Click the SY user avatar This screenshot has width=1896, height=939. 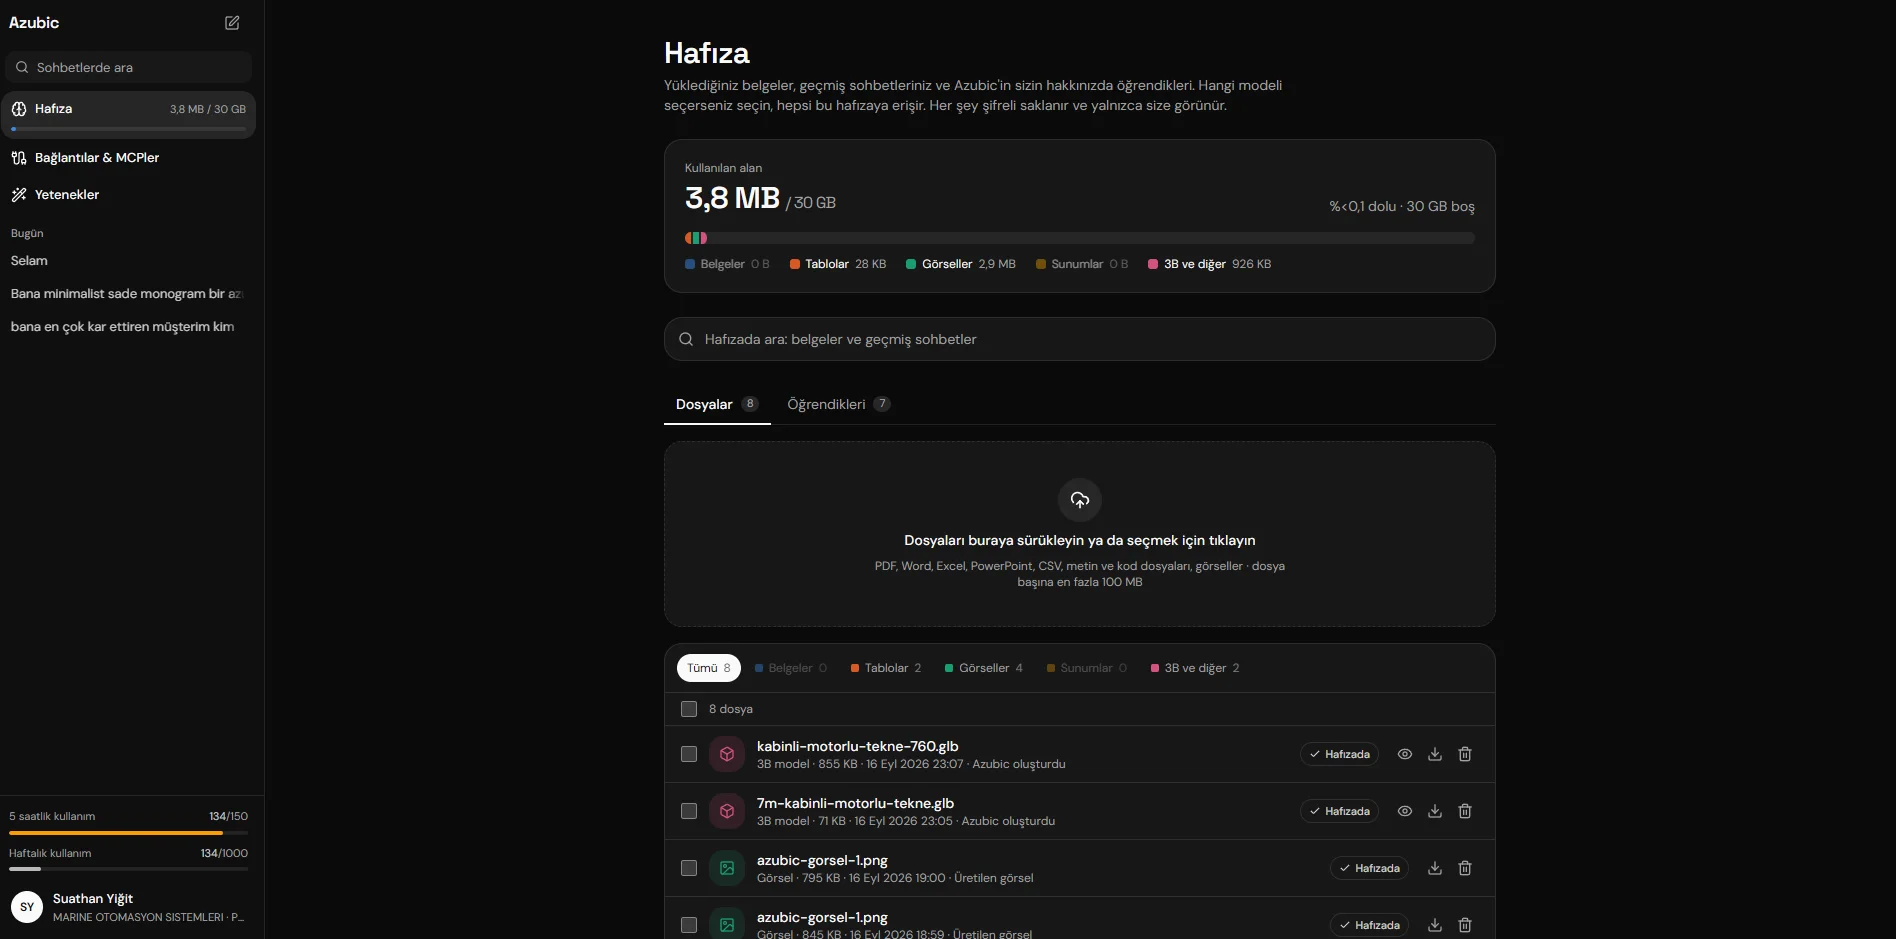[27, 907]
